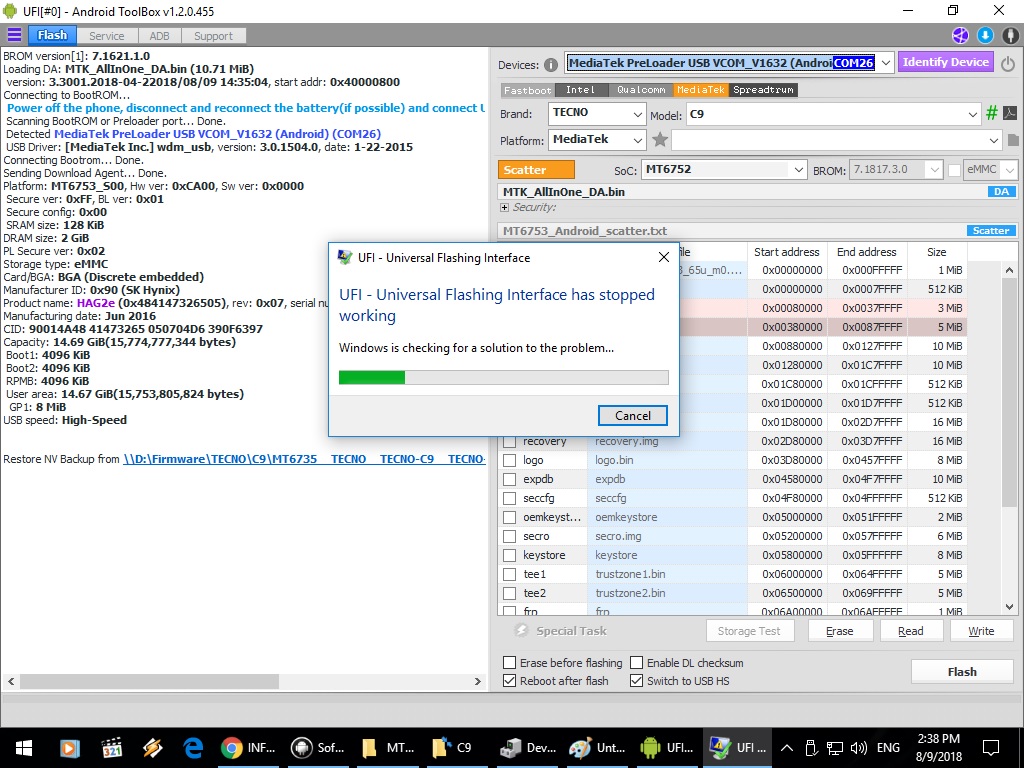Toggle the expdb partition checkbox

click(509, 479)
